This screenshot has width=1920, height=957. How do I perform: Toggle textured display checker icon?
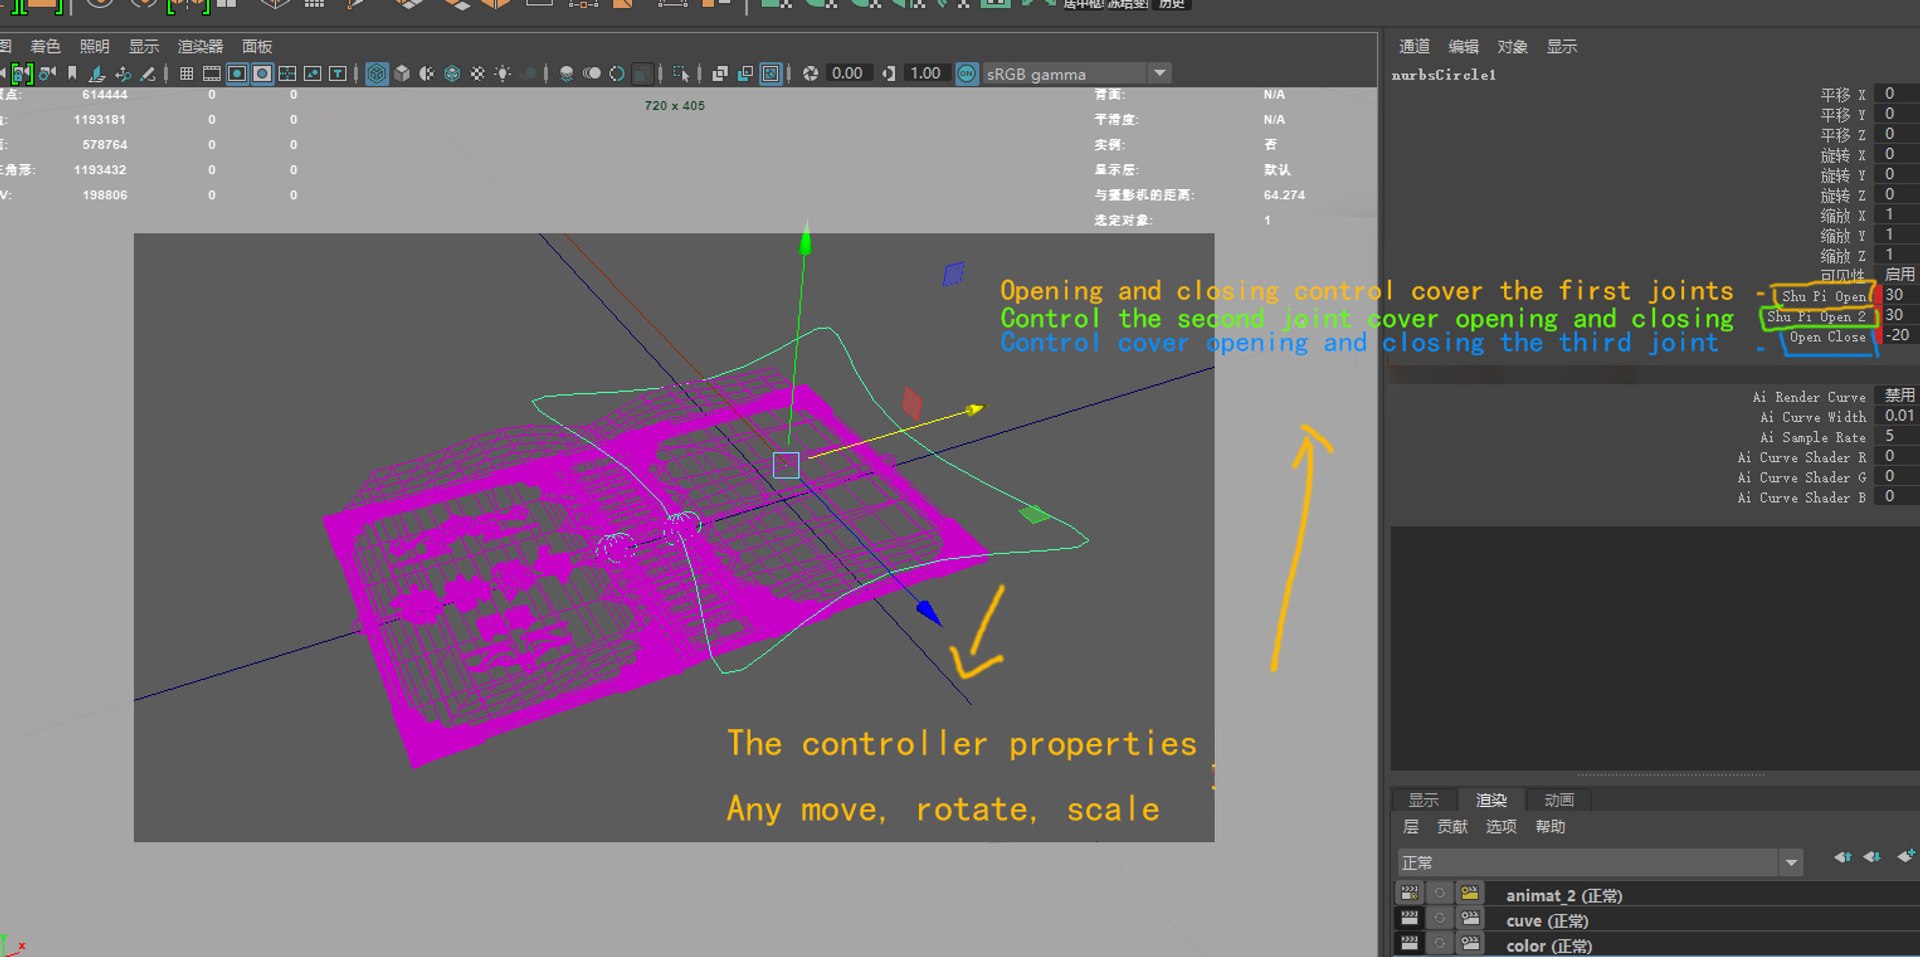click(477, 73)
